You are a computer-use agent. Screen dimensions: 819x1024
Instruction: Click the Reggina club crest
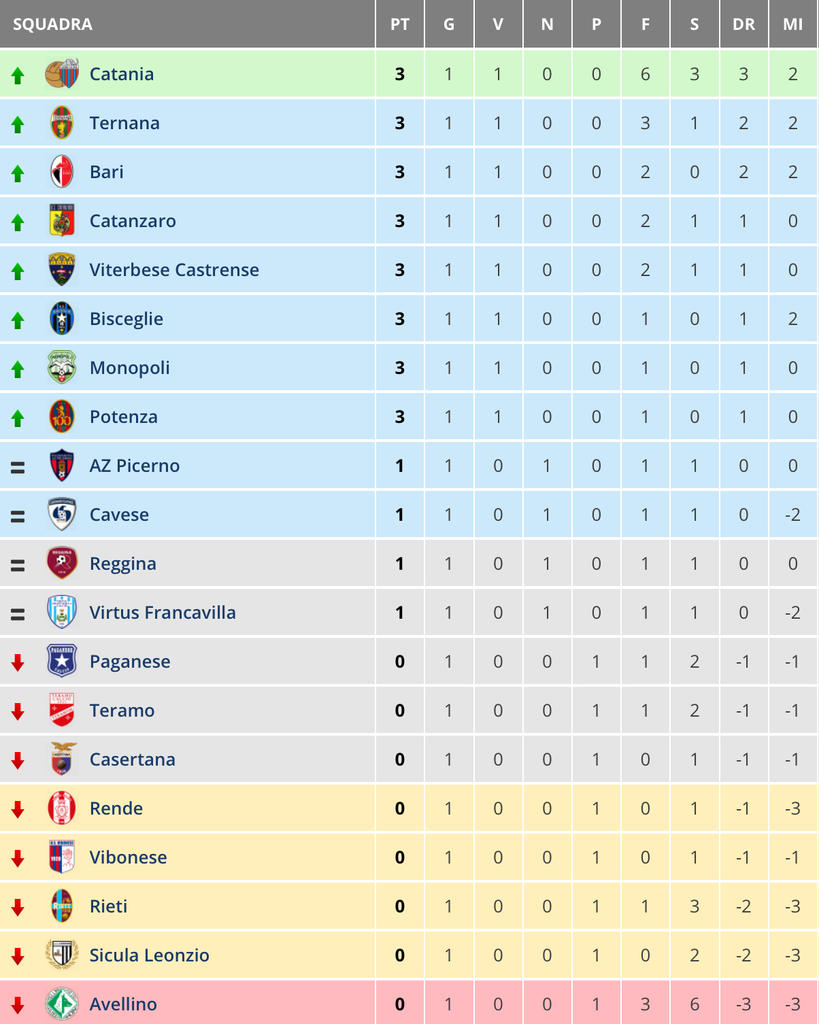(62, 563)
